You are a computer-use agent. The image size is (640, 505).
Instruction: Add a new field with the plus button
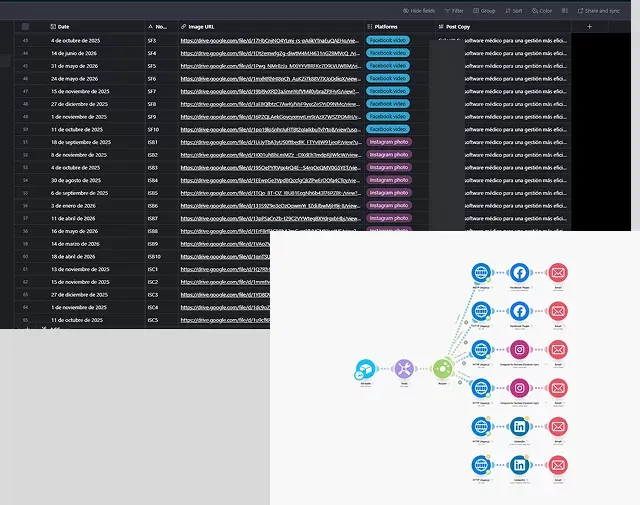click(589, 26)
